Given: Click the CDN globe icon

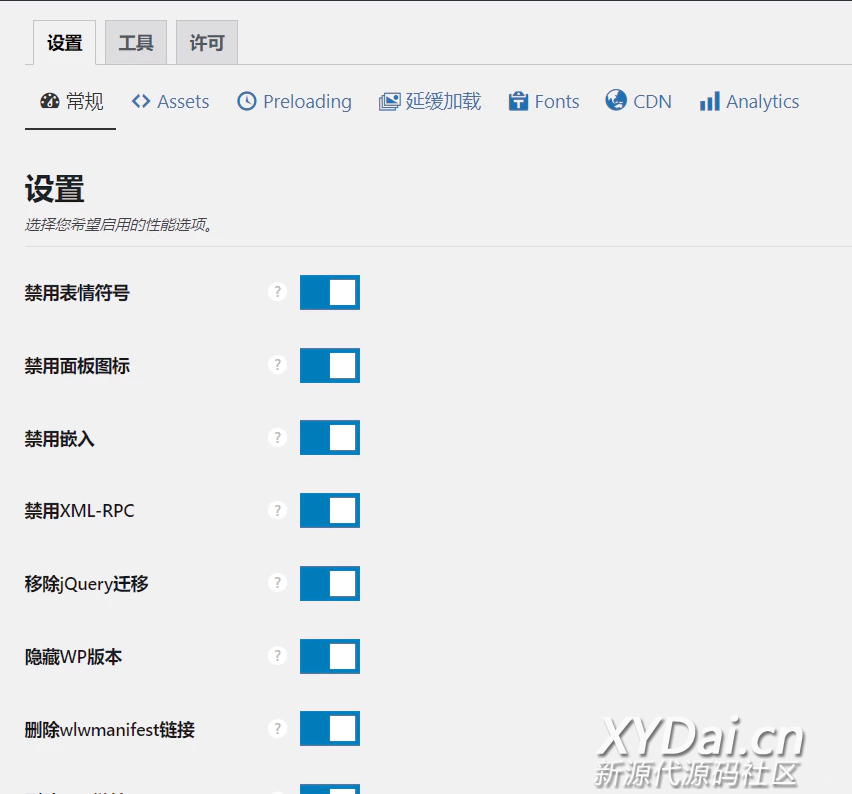Looking at the screenshot, I should [x=616, y=101].
